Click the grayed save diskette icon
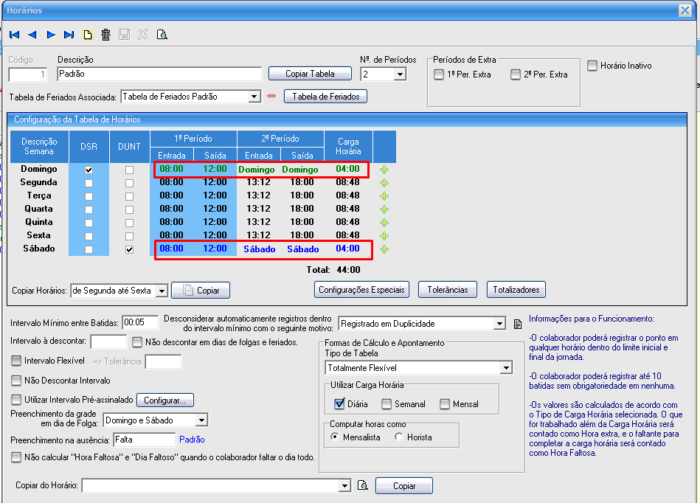This screenshot has height=503, width=700. pyautogui.click(x=124, y=35)
